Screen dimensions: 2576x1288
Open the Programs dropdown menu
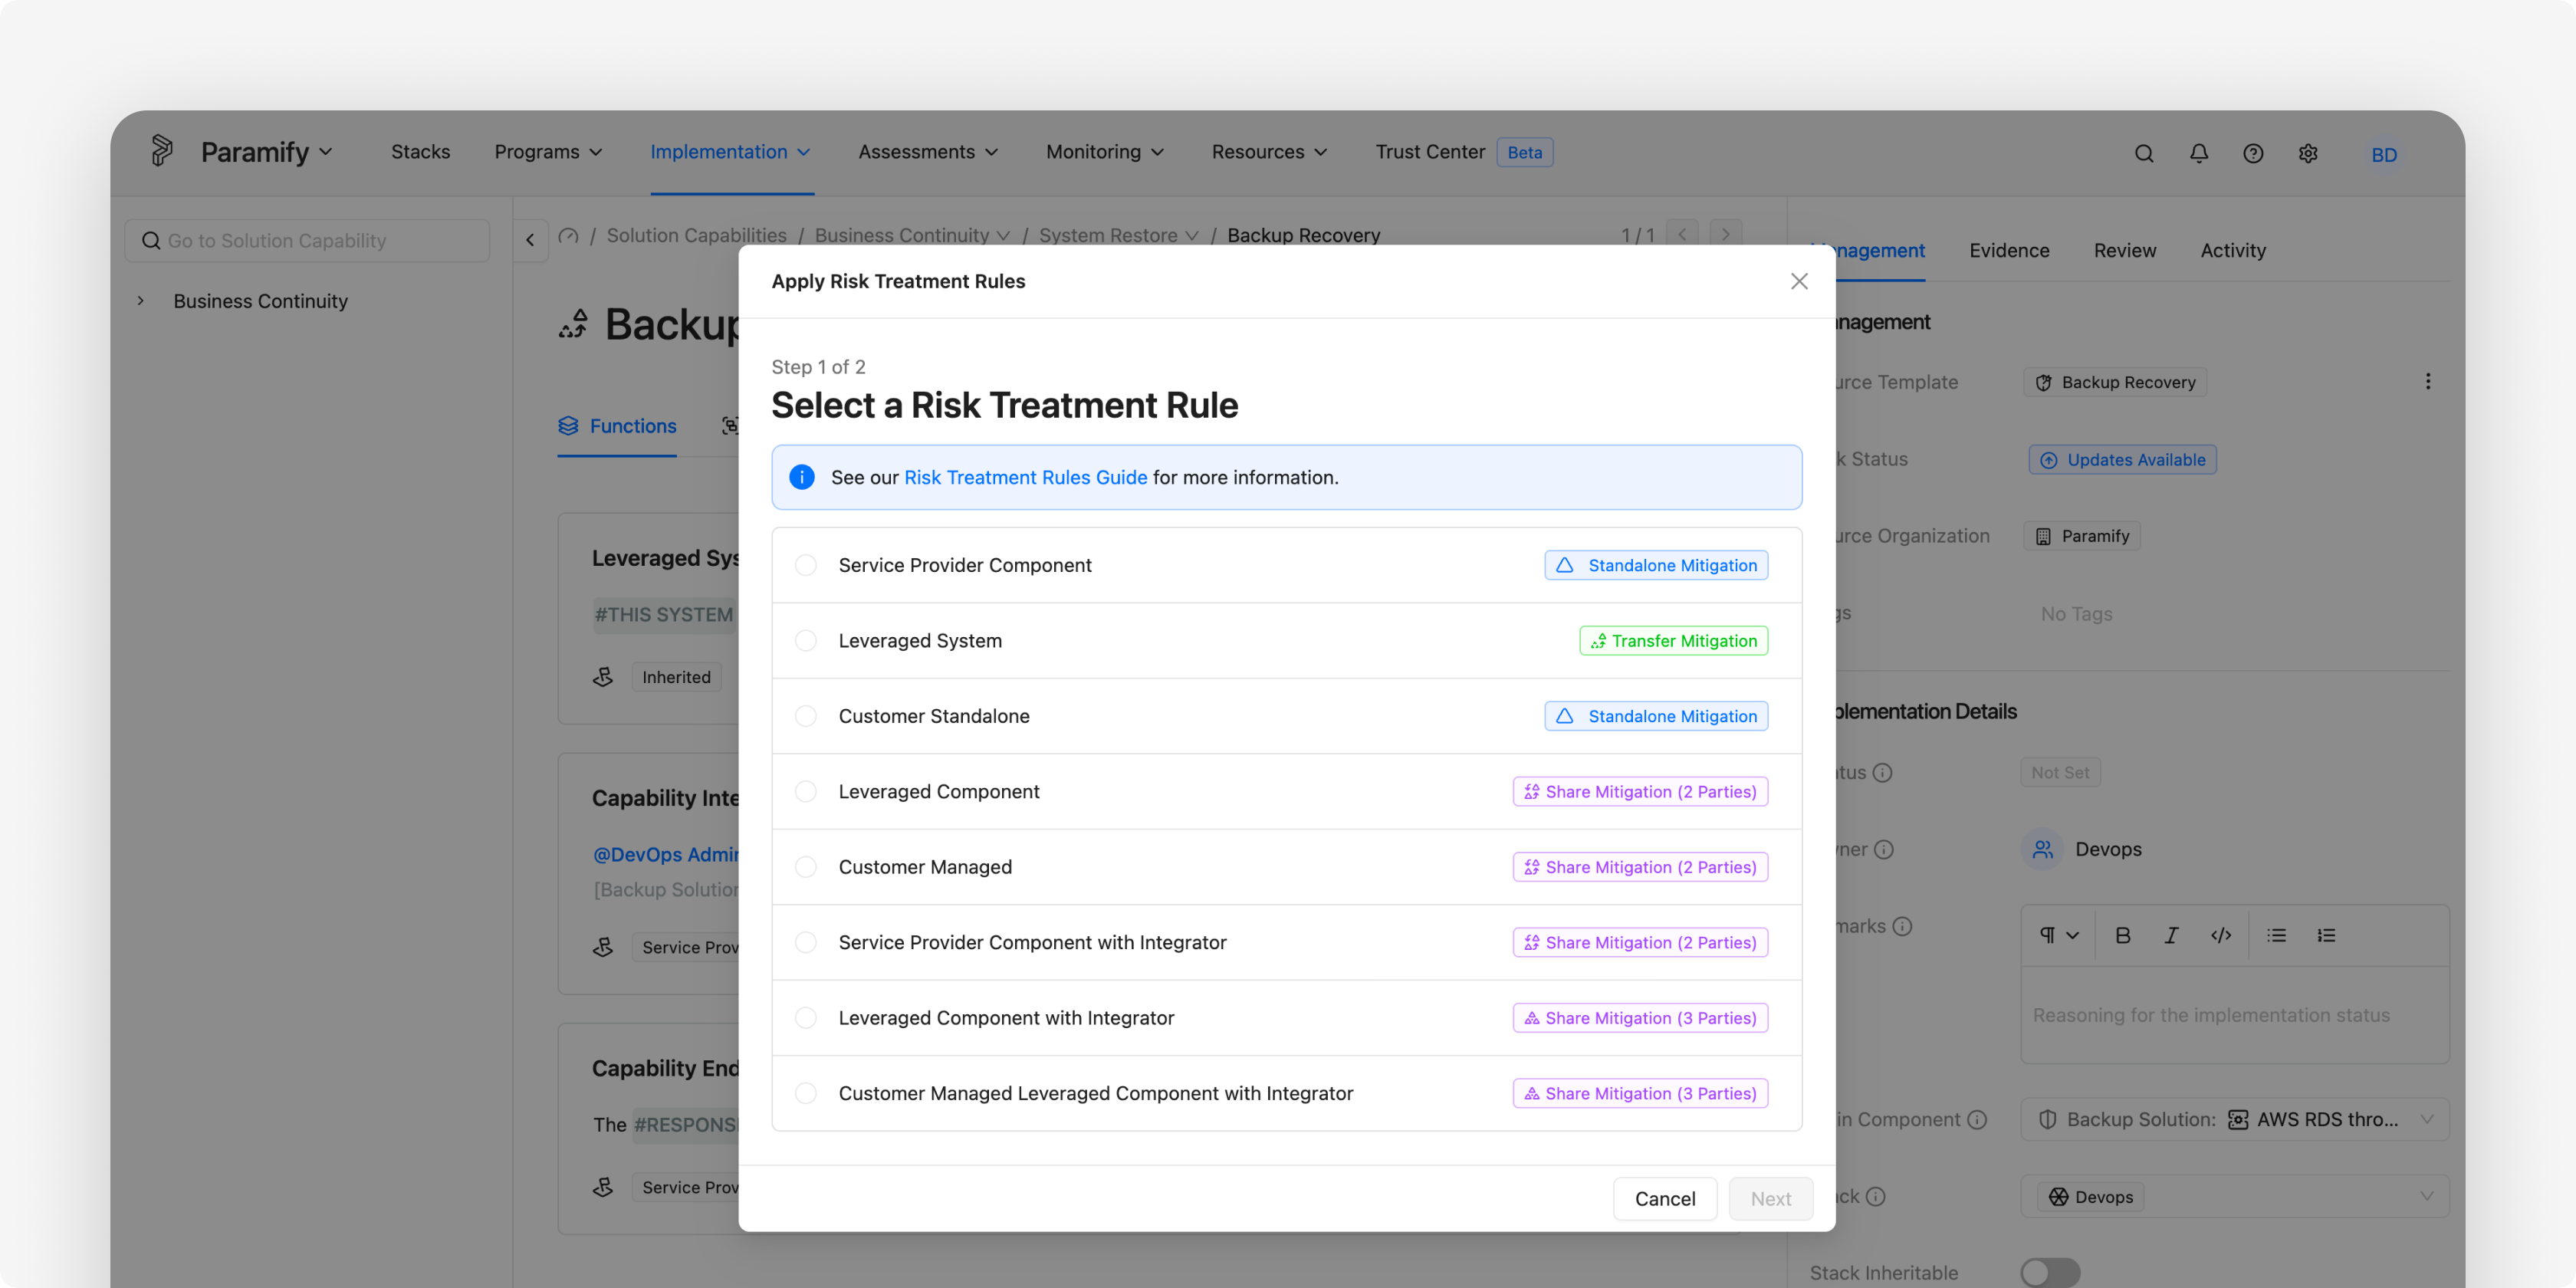coord(548,152)
